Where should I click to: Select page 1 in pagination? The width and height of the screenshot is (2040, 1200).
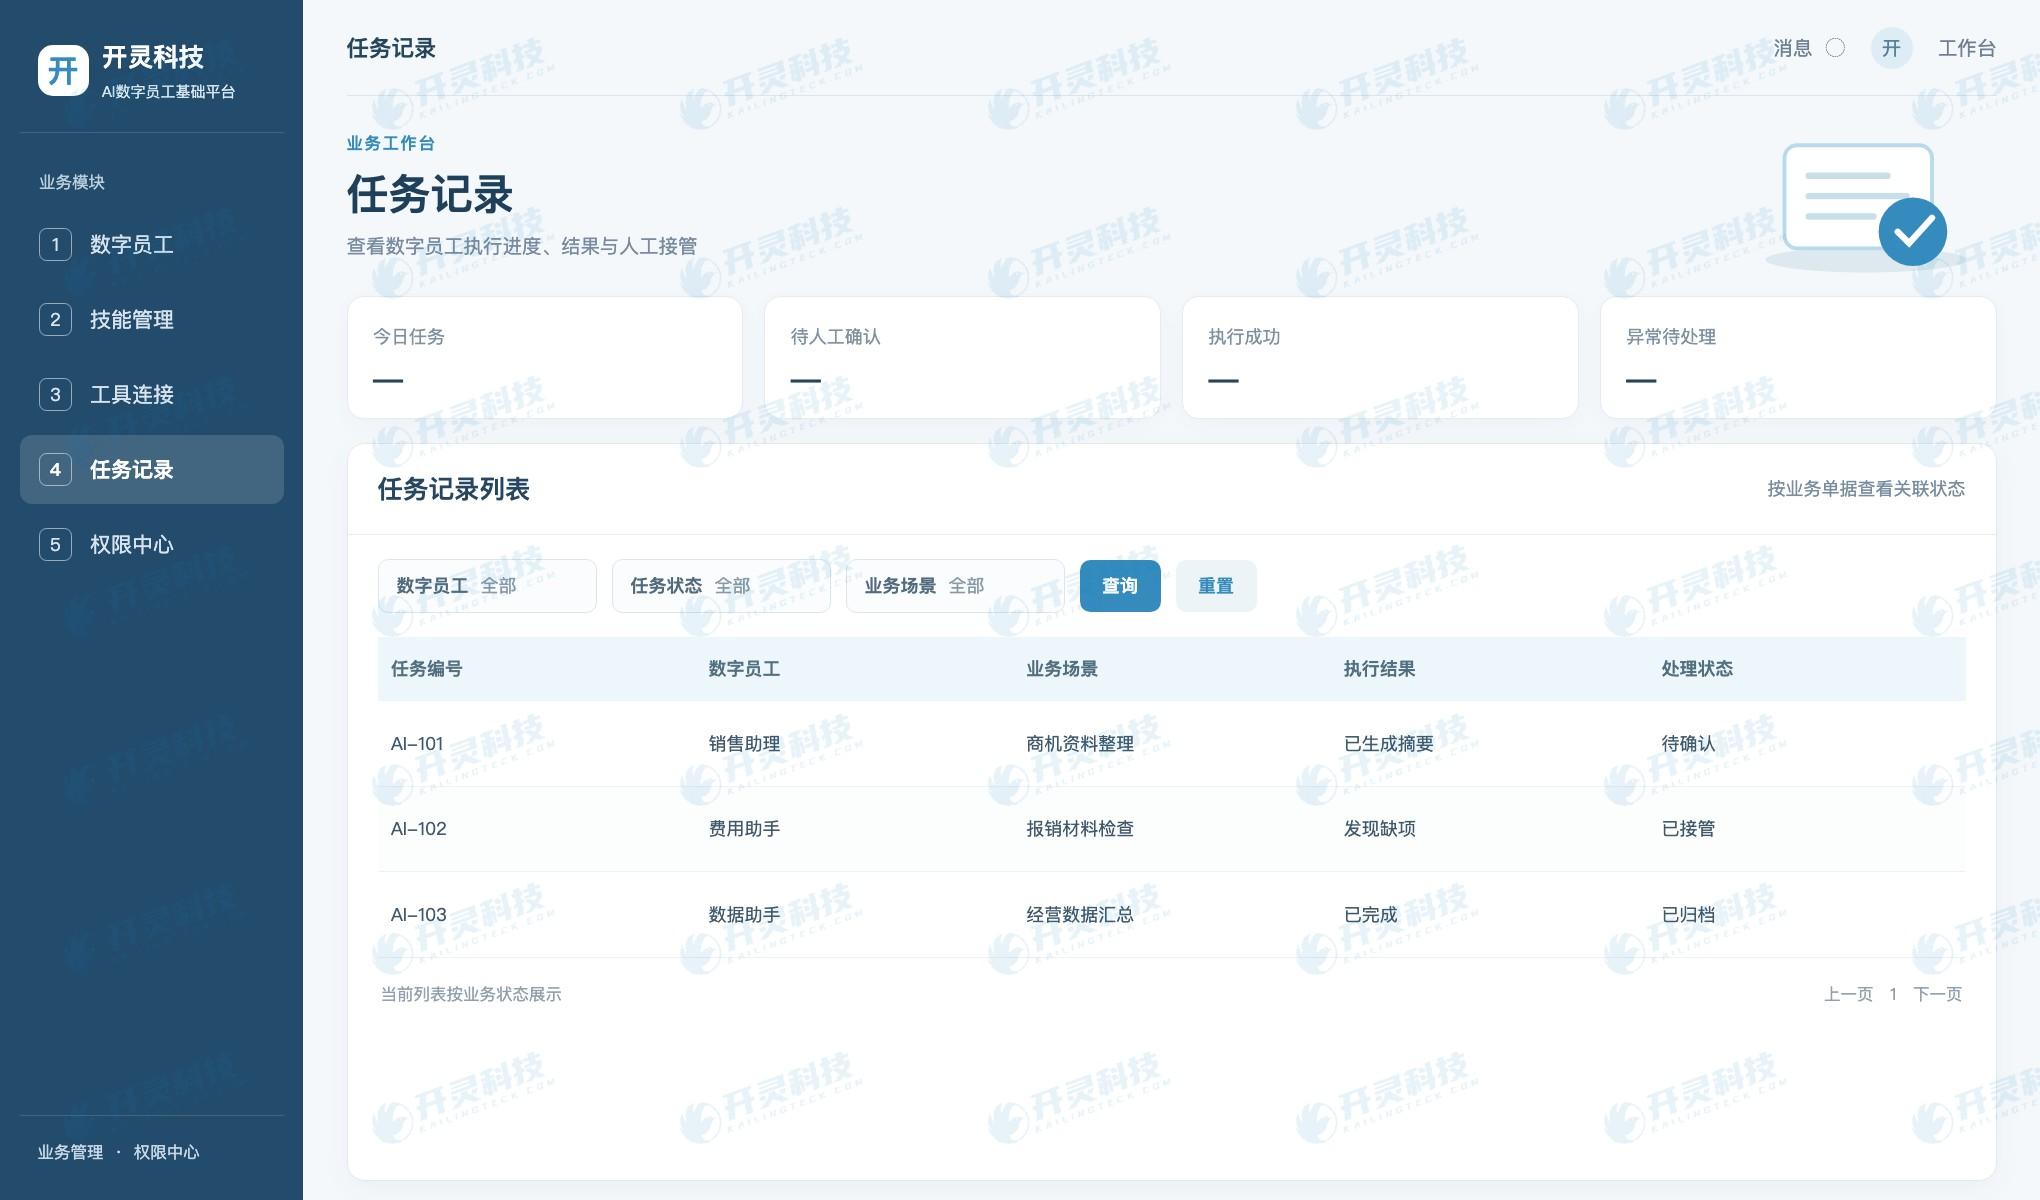(x=1893, y=994)
